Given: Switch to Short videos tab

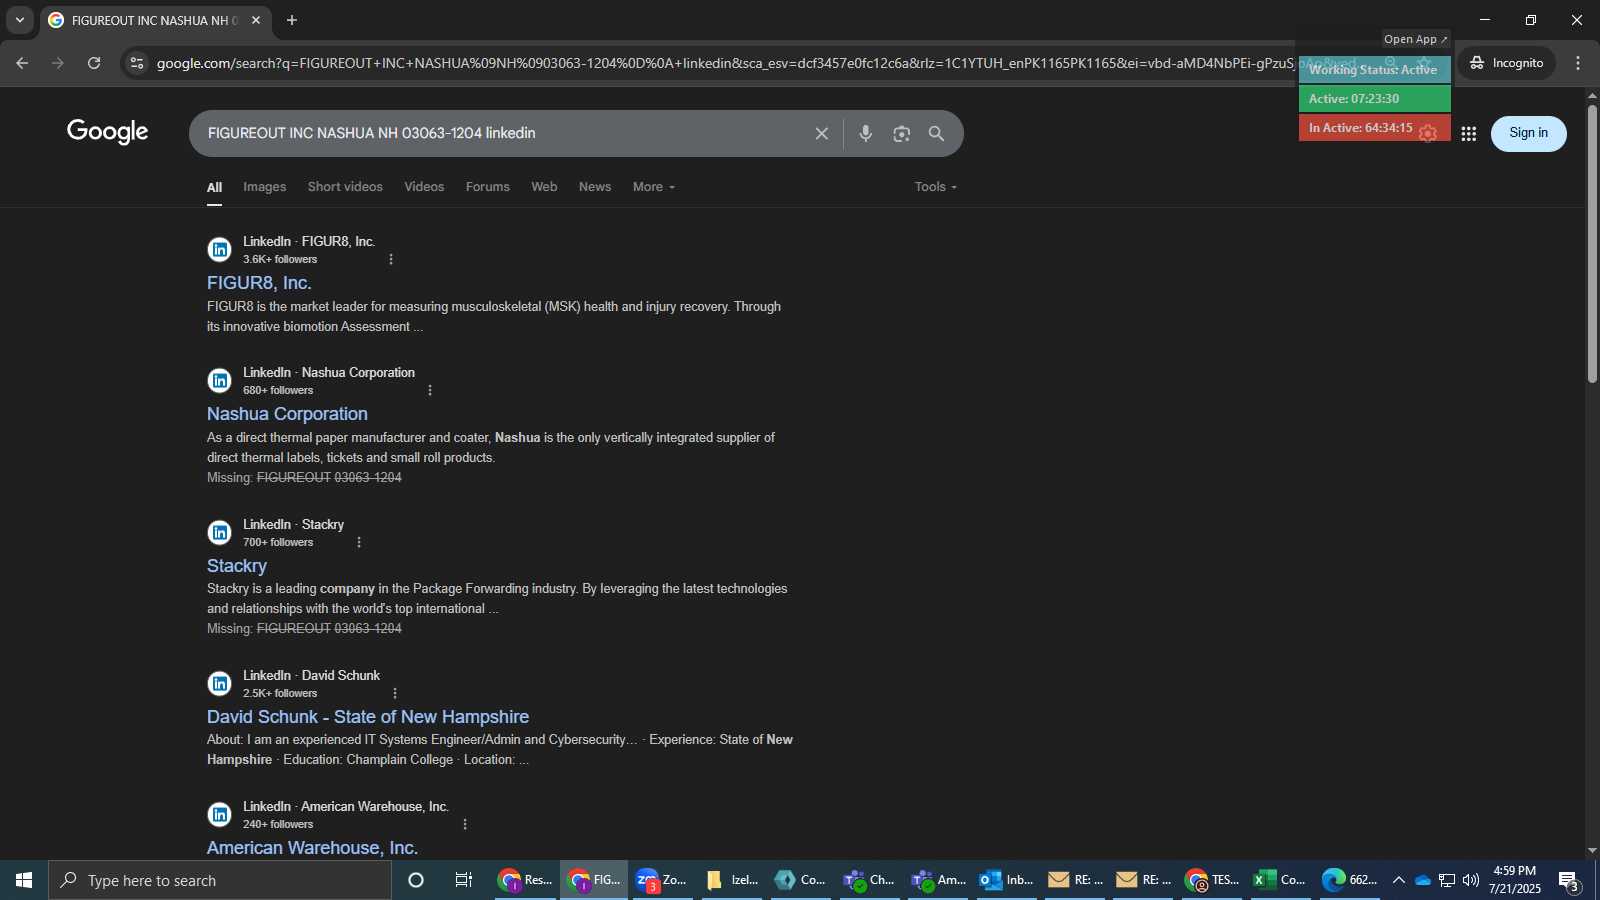Looking at the screenshot, I should tap(345, 187).
